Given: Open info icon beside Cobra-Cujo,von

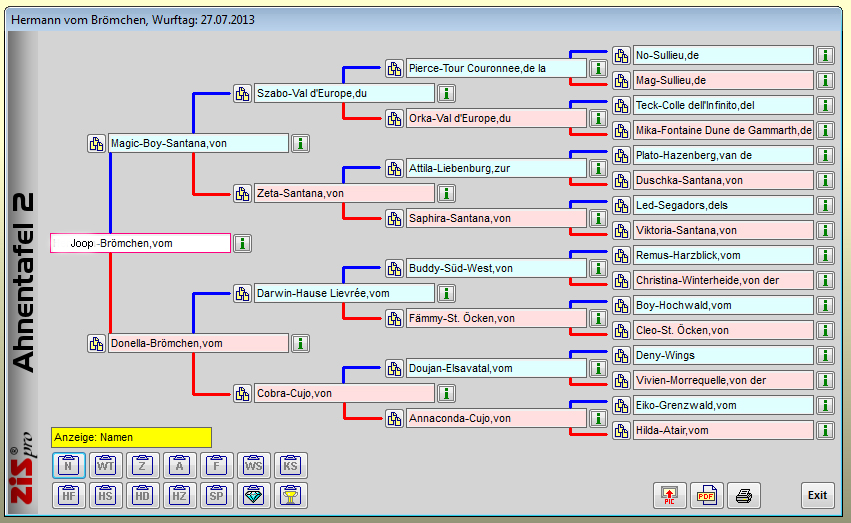Looking at the screenshot, I should [x=446, y=394].
